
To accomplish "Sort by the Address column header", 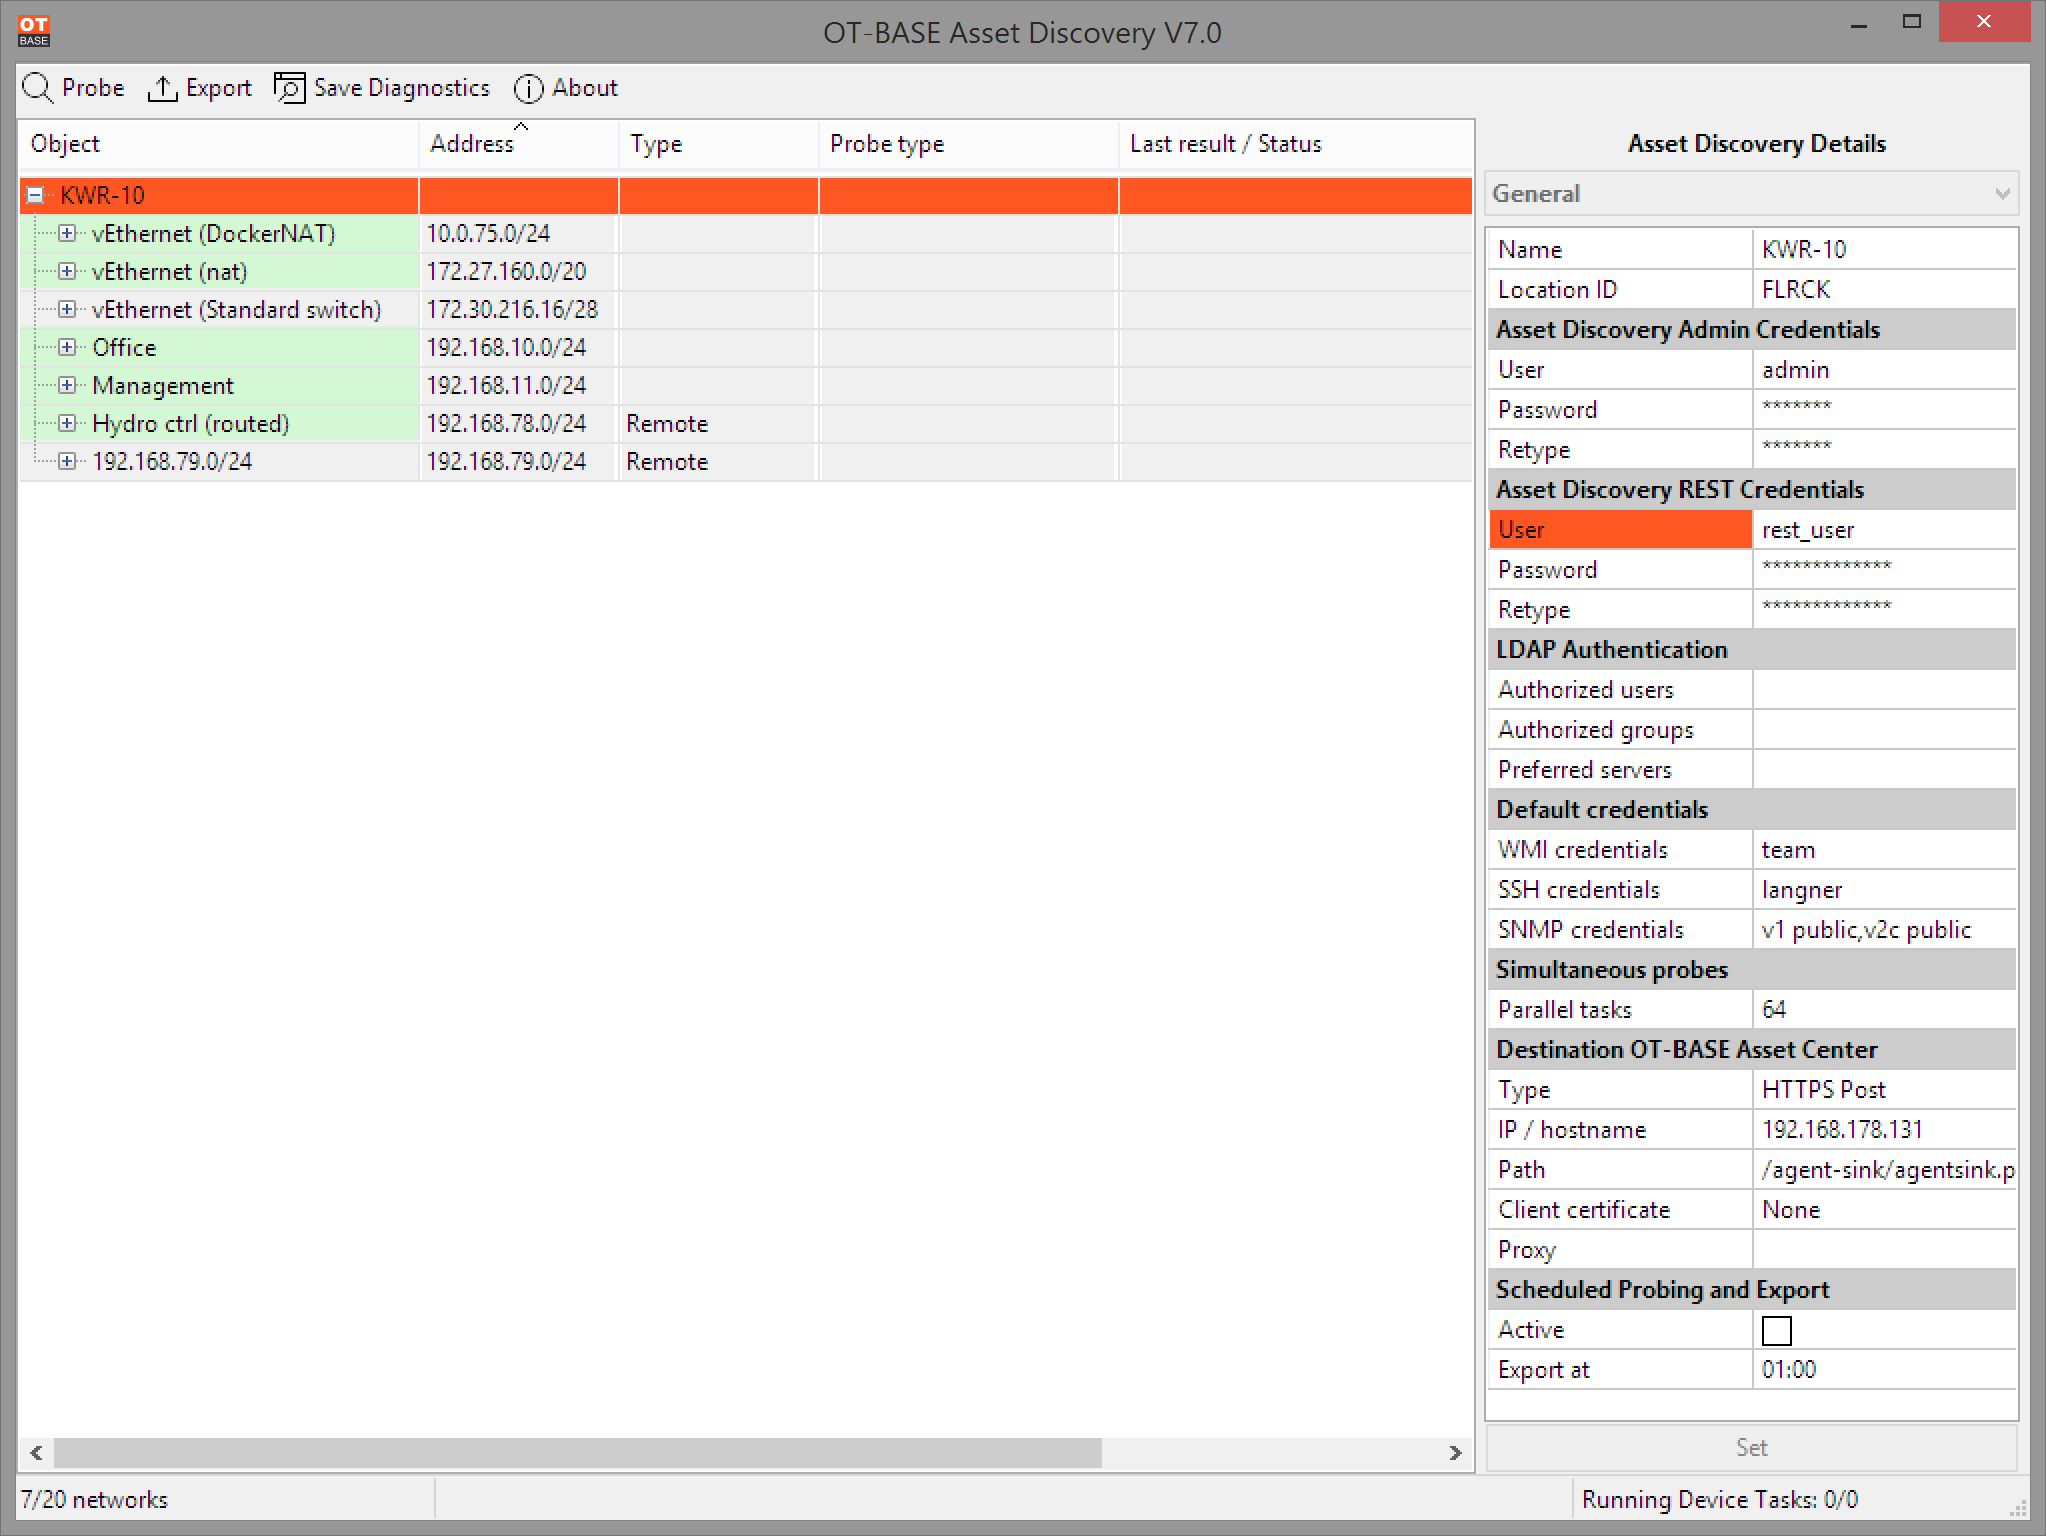I will point(519,144).
